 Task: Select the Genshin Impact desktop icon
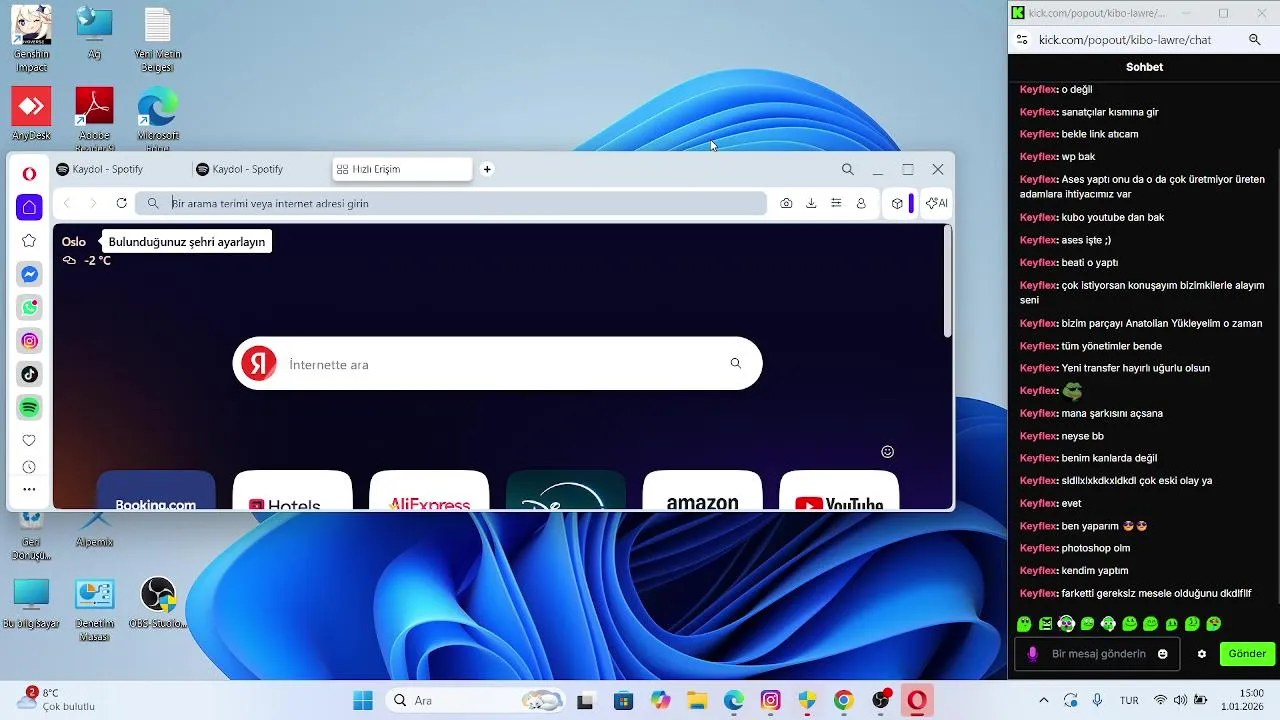tap(31, 40)
